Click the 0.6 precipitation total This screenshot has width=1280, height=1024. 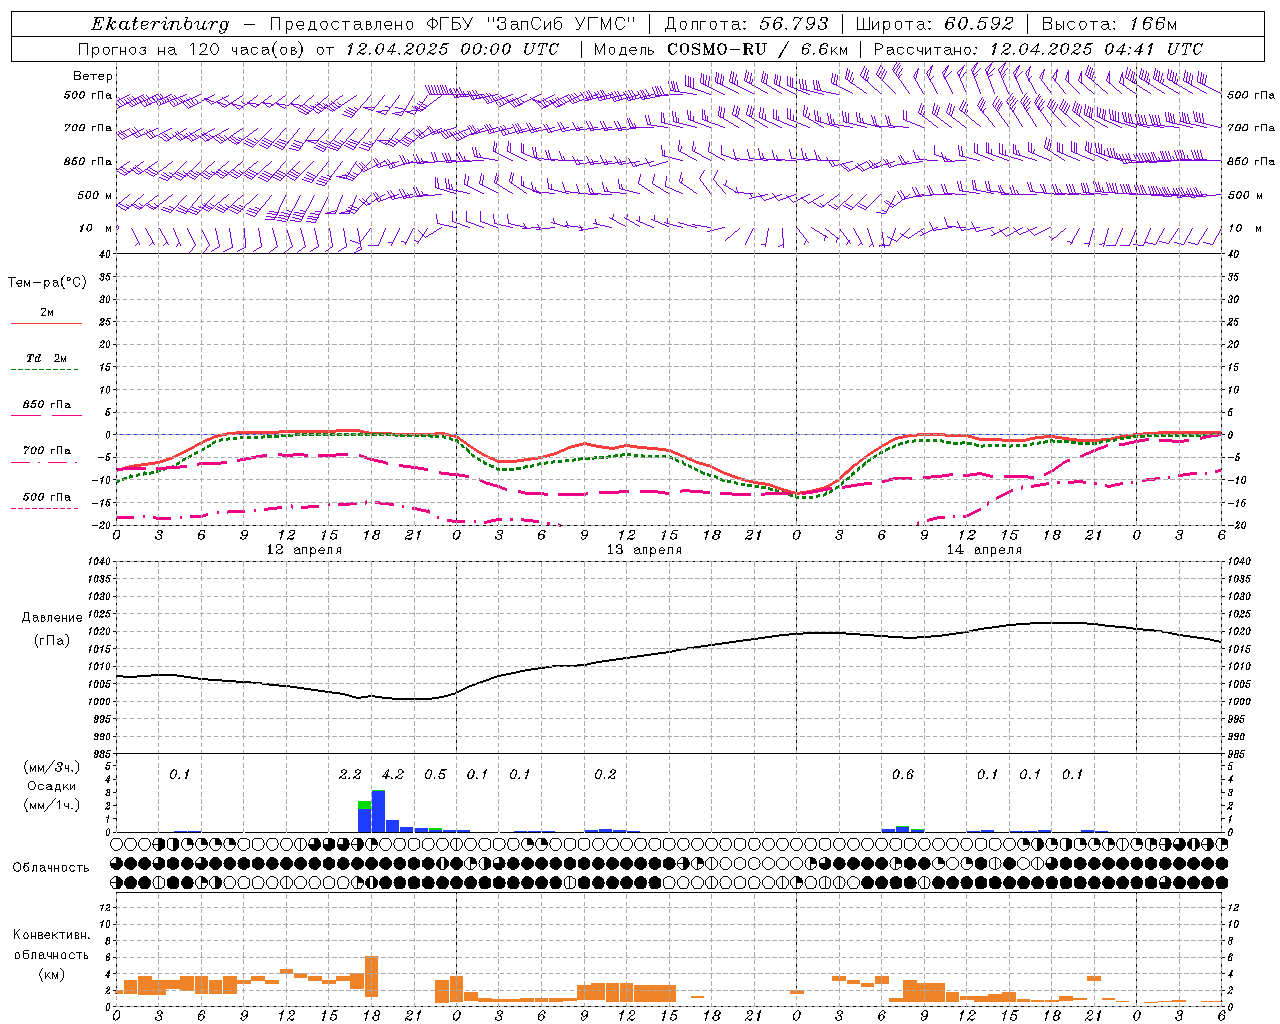coord(902,775)
